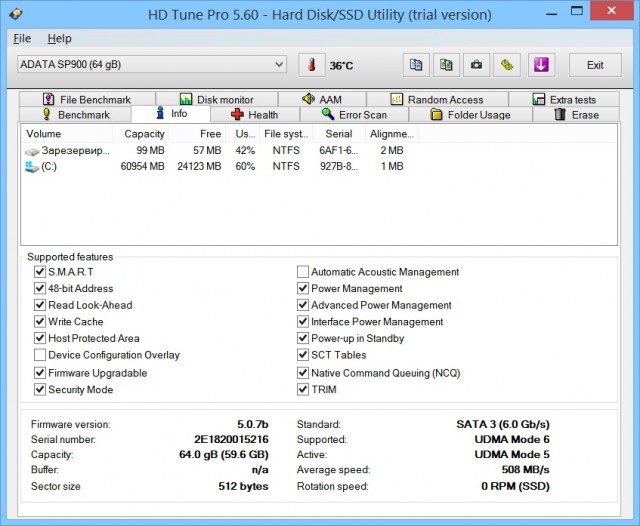This screenshot has height=526, width=640.
Task: Click the green copy screenshot icon
Action: (x=446, y=65)
